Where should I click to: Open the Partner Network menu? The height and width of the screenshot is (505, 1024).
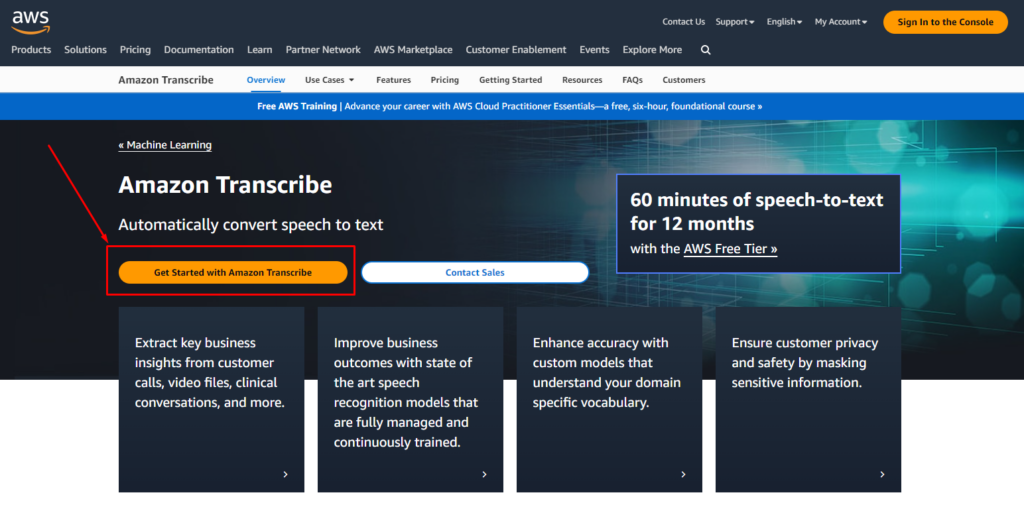pyautogui.click(x=323, y=50)
